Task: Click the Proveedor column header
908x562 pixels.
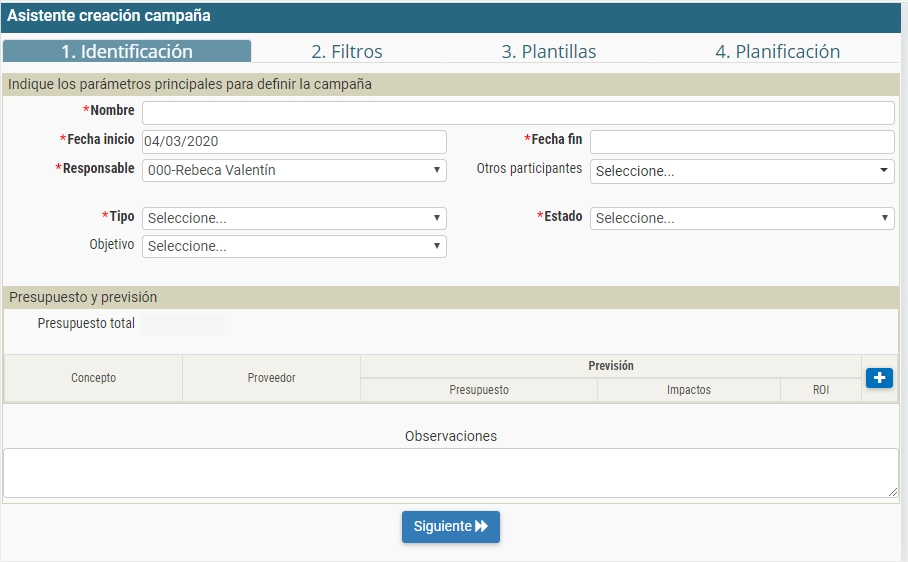Action: coord(271,378)
